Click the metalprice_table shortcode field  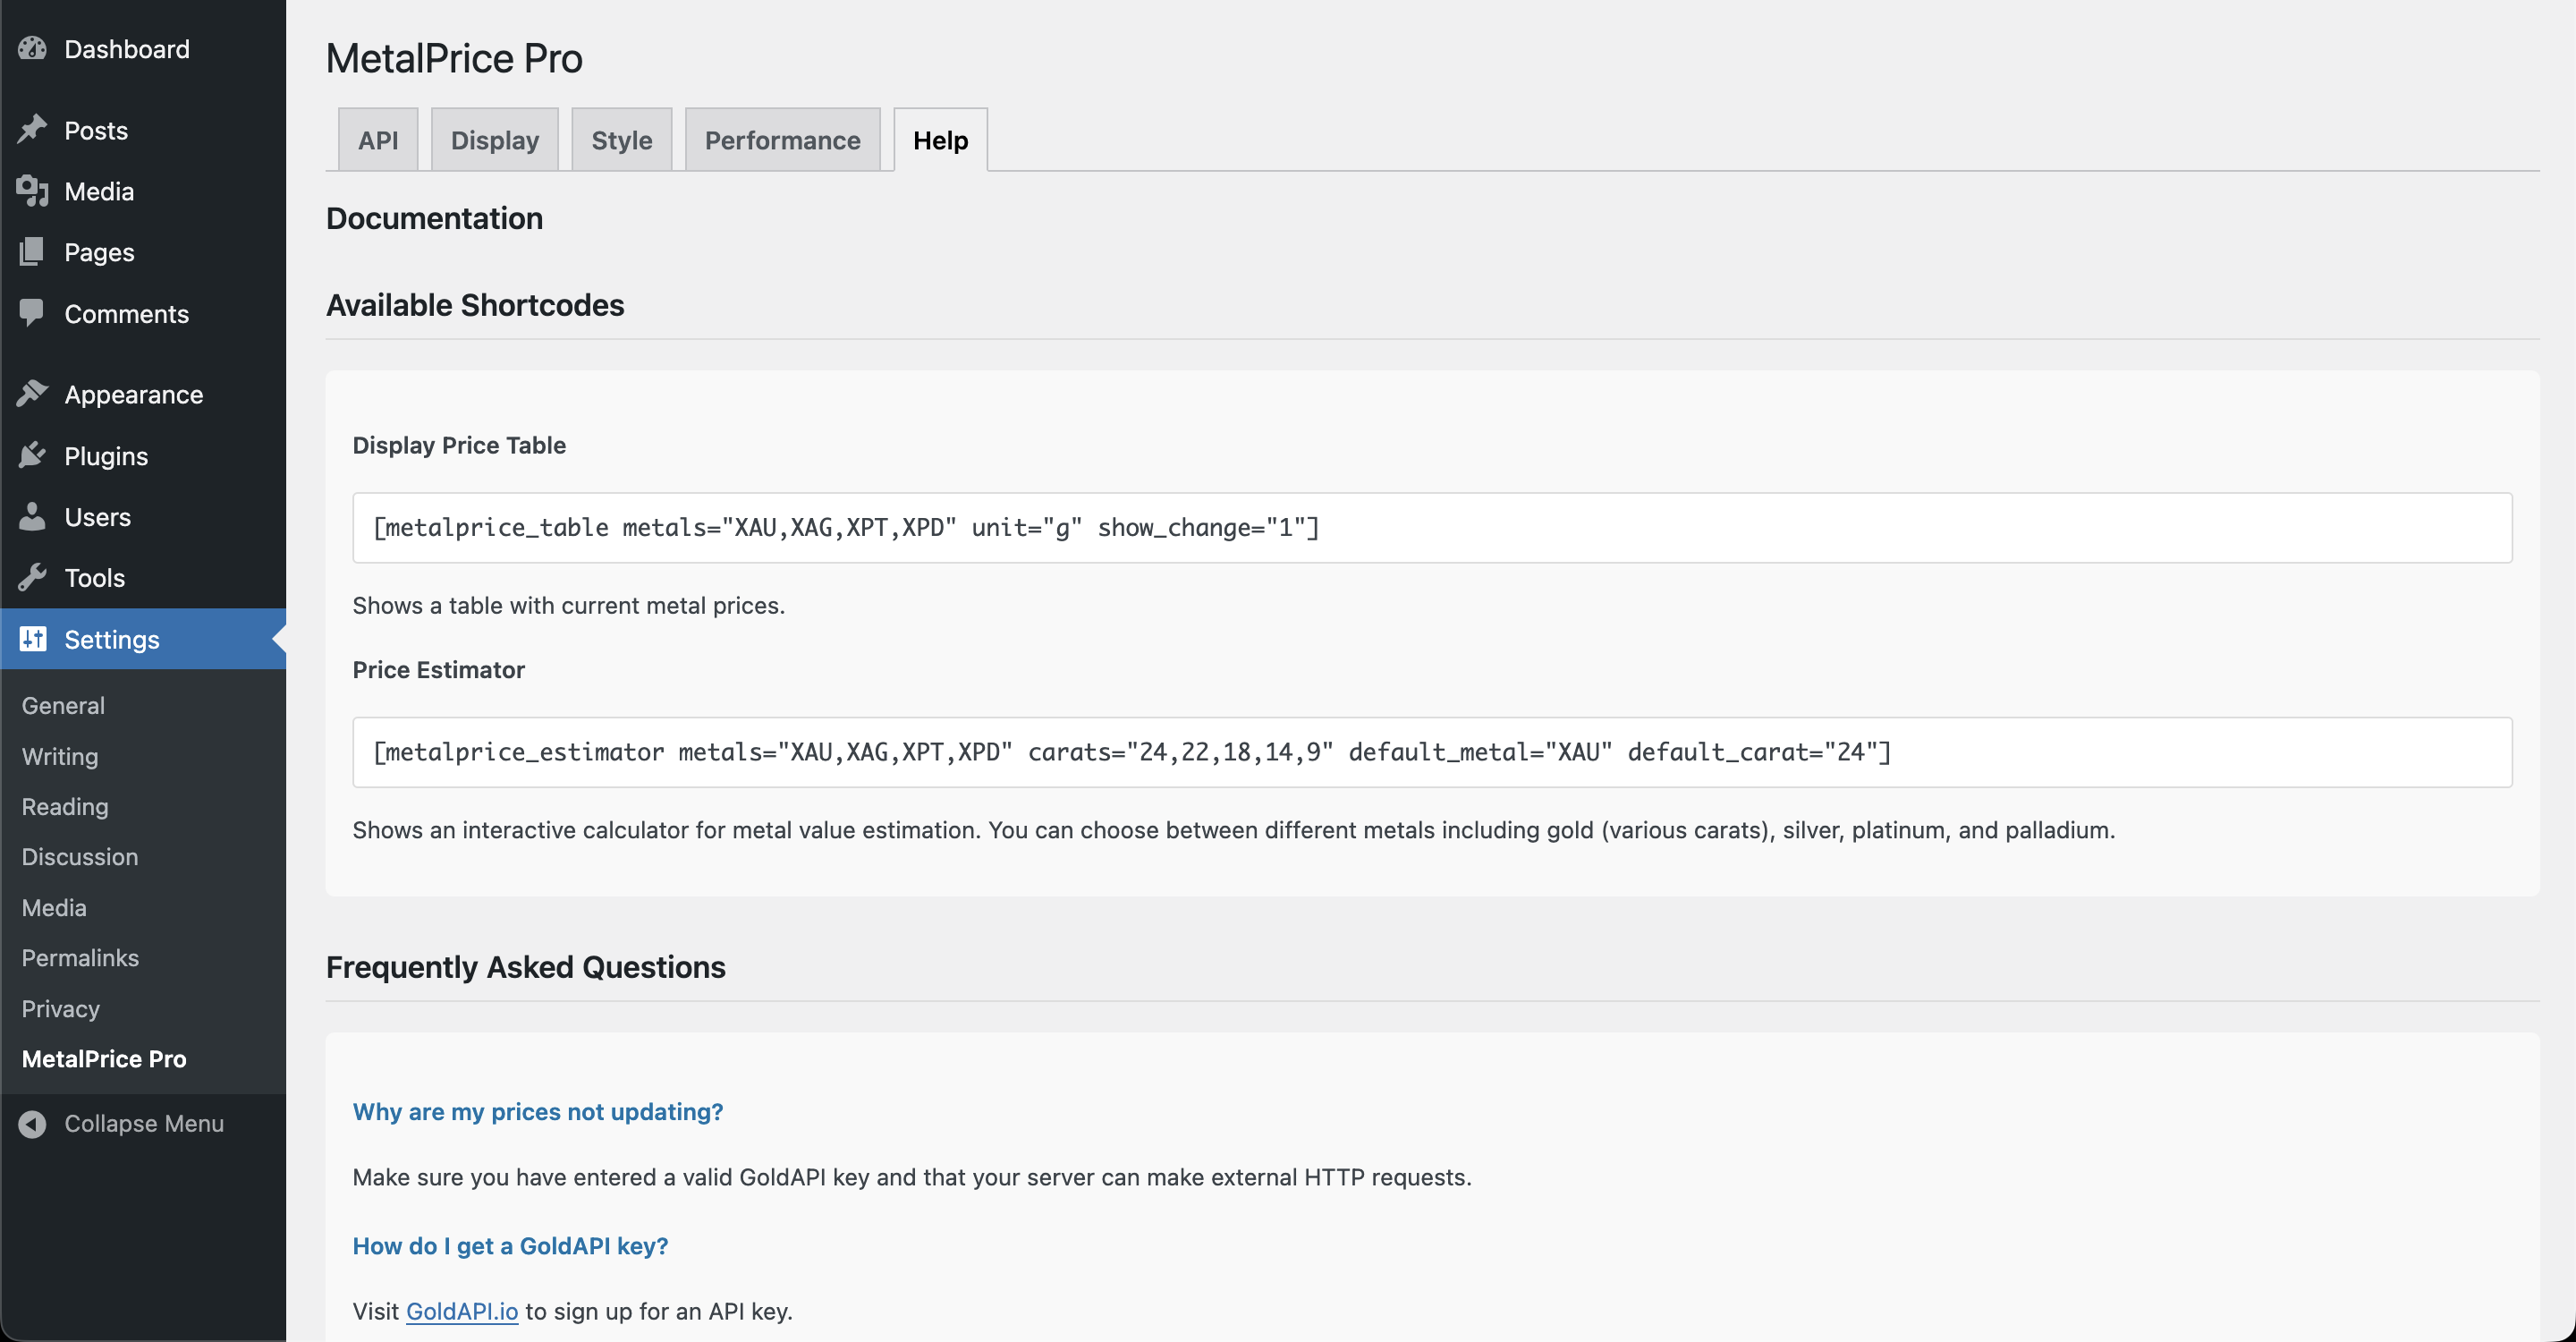1431,528
